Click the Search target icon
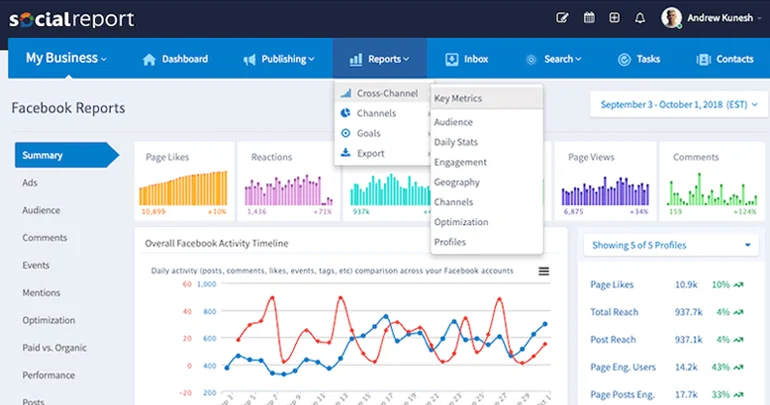 point(531,59)
